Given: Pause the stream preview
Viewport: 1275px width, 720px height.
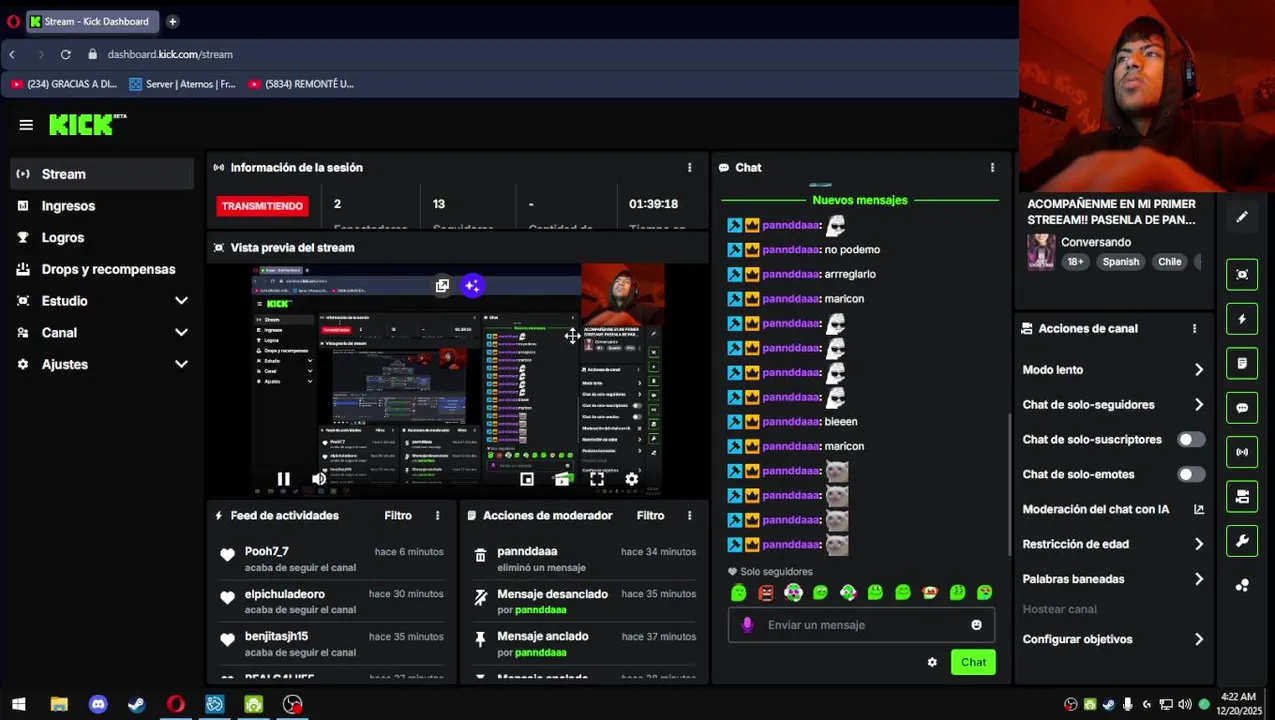Looking at the screenshot, I should pyautogui.click(x=283, y=480).
